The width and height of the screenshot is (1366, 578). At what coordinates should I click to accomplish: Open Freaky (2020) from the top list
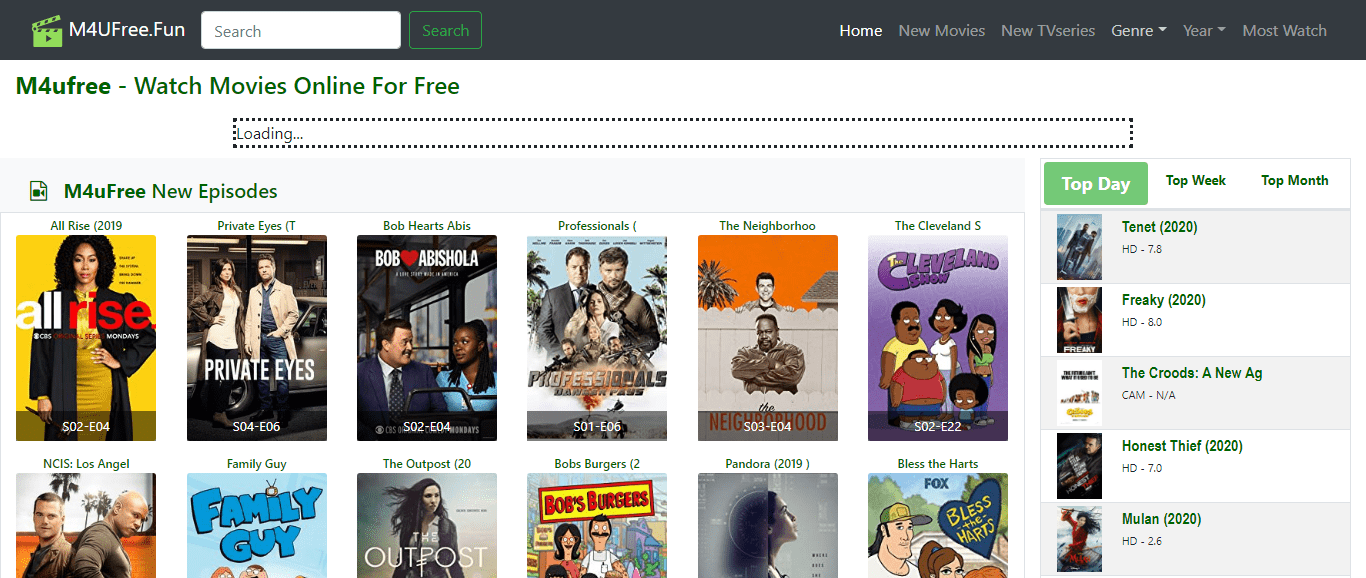point(1163,300)
